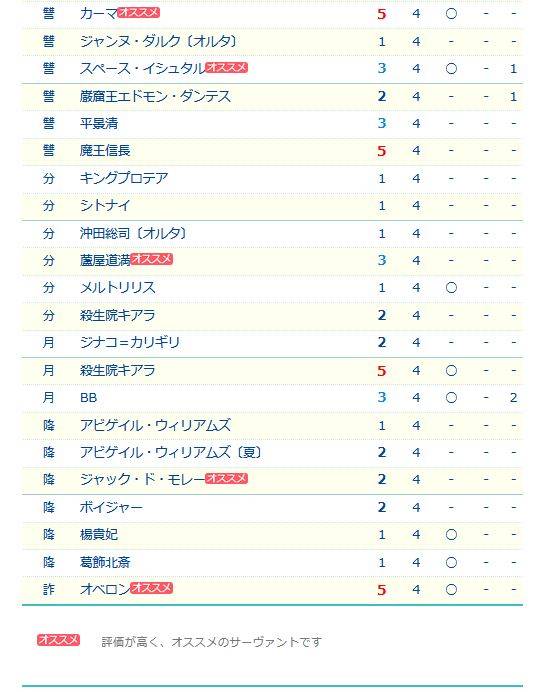Screen dimensions: 544x692
Task: Click the オススメ legend badge below table
Action: [58, 639]
